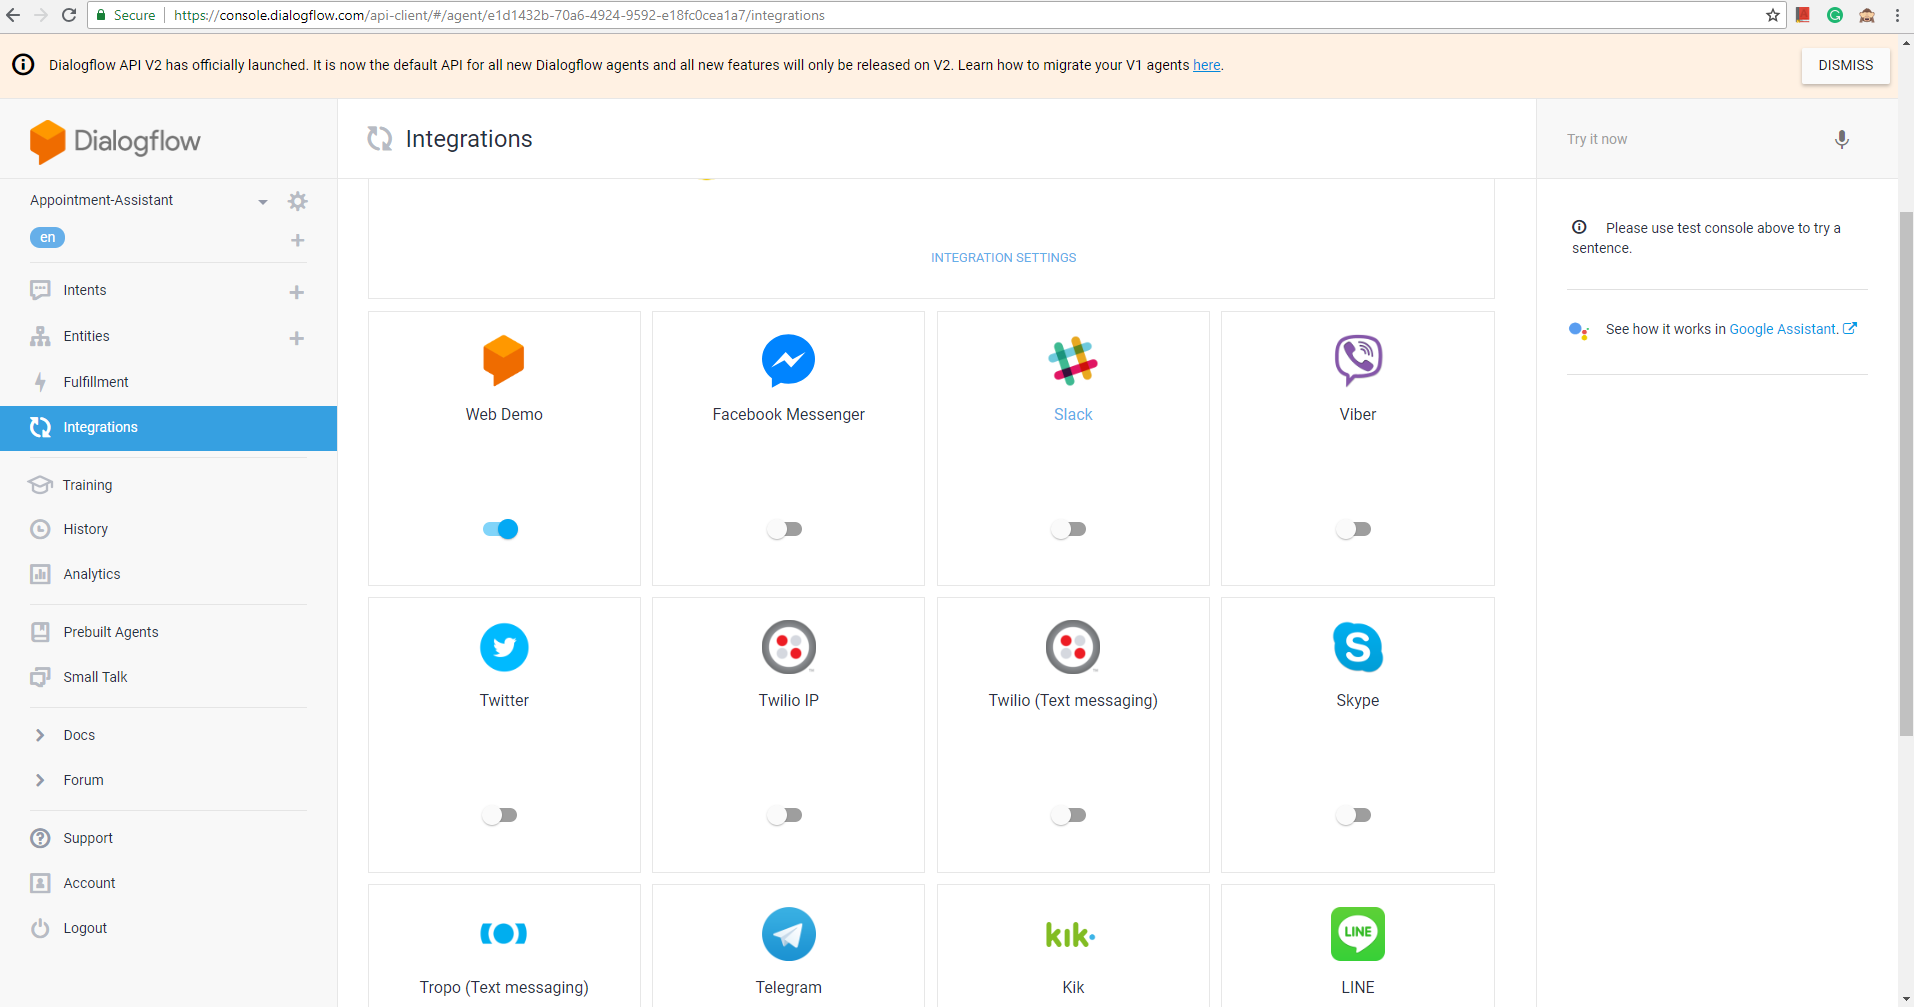1914x1007 pixels.
Task: Open INTEGRATION SETTINGS link
Action: coord(1003,258)
